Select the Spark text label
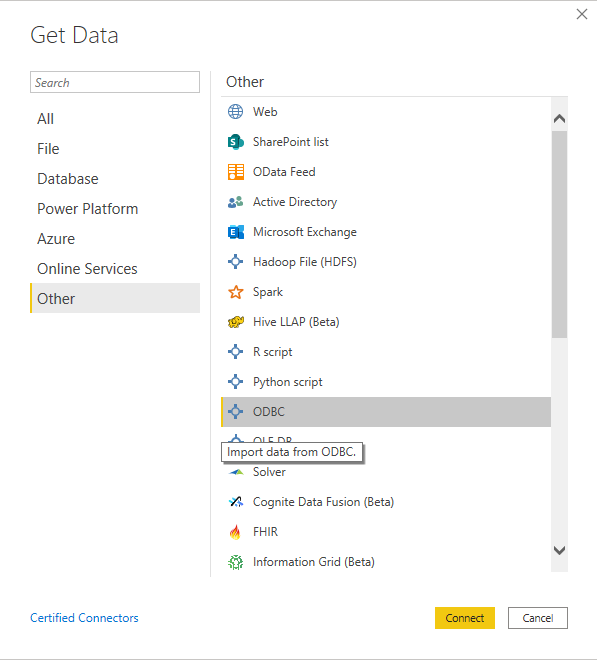This screenshot has width=597, height=663. point(268,292)
